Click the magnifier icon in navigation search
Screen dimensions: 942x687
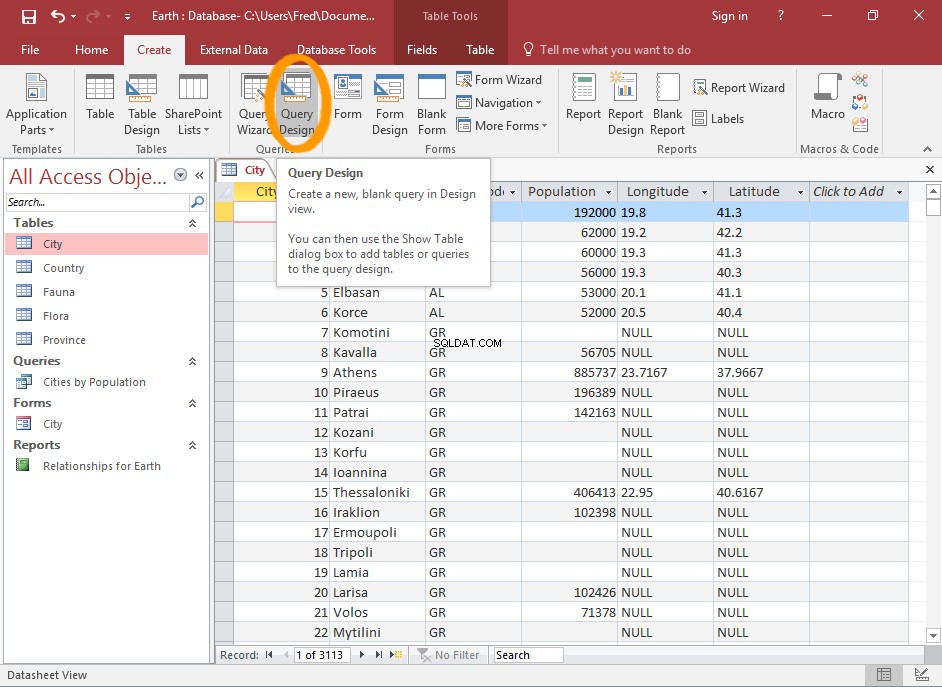pyautogui.click(x=197, y=202)
